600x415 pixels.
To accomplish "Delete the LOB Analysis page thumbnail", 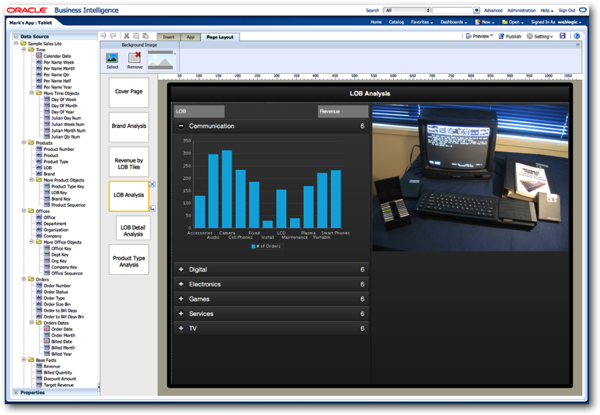I will click(x=152, y=184).
